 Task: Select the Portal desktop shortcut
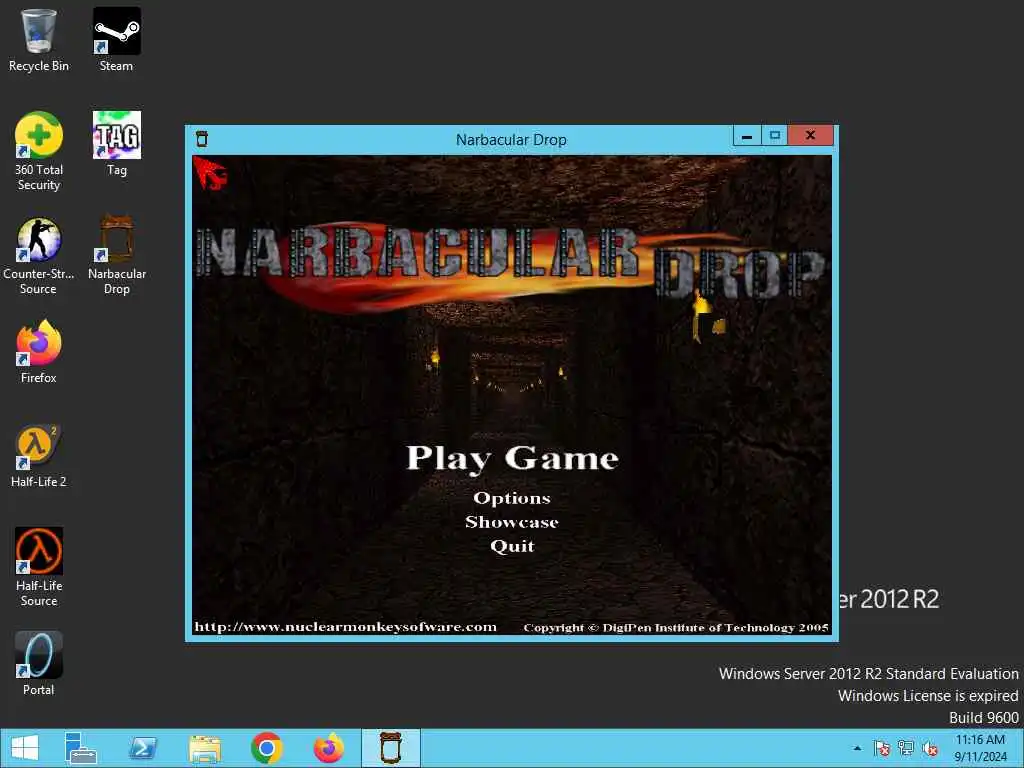(x=39, y=664)
